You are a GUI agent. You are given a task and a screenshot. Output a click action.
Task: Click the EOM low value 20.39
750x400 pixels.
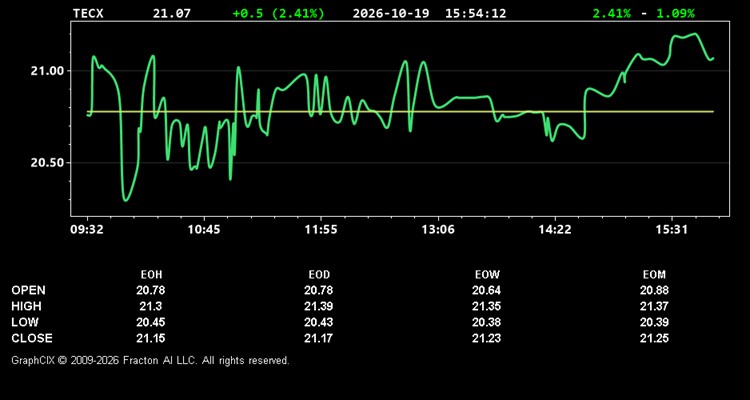[654, 322]
